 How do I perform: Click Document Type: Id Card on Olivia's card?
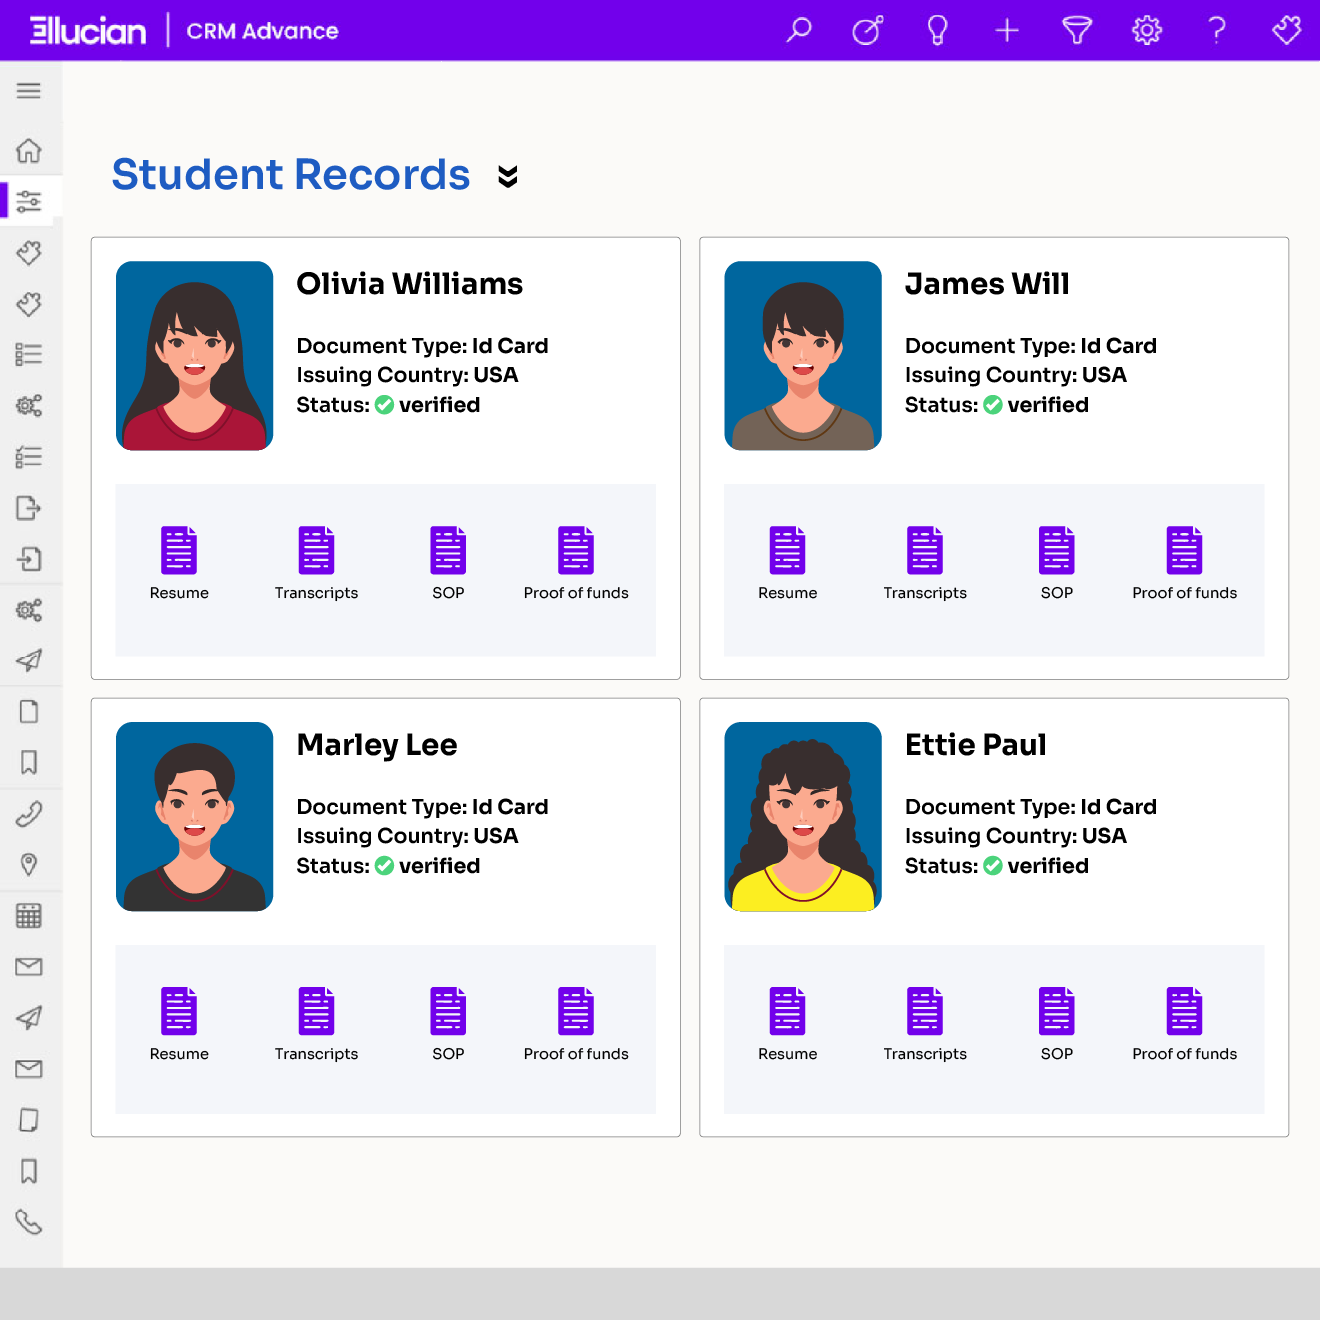pos(422,346)
